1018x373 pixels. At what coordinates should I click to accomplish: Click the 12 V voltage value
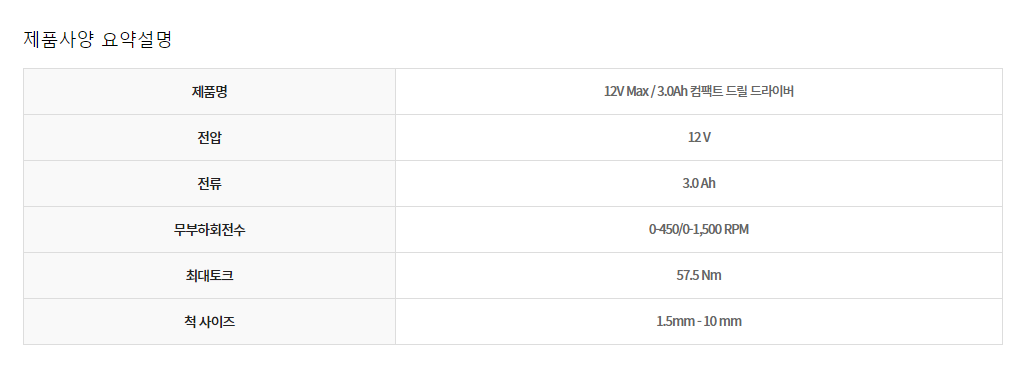click(699, 138)
